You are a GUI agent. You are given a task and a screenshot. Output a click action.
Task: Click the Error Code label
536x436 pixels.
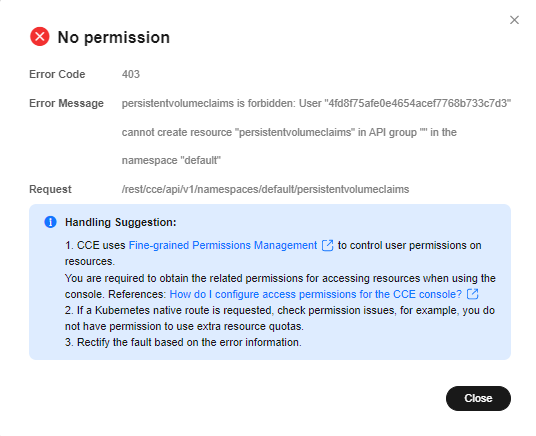point(57,74)
